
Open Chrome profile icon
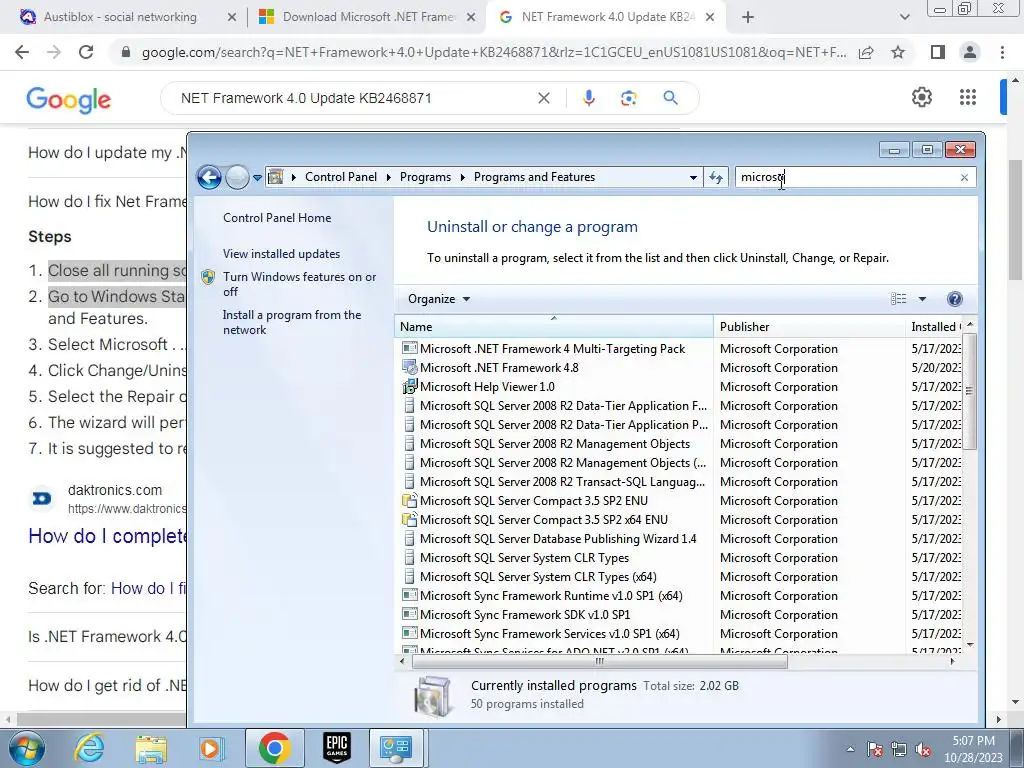tap(970, 52)
